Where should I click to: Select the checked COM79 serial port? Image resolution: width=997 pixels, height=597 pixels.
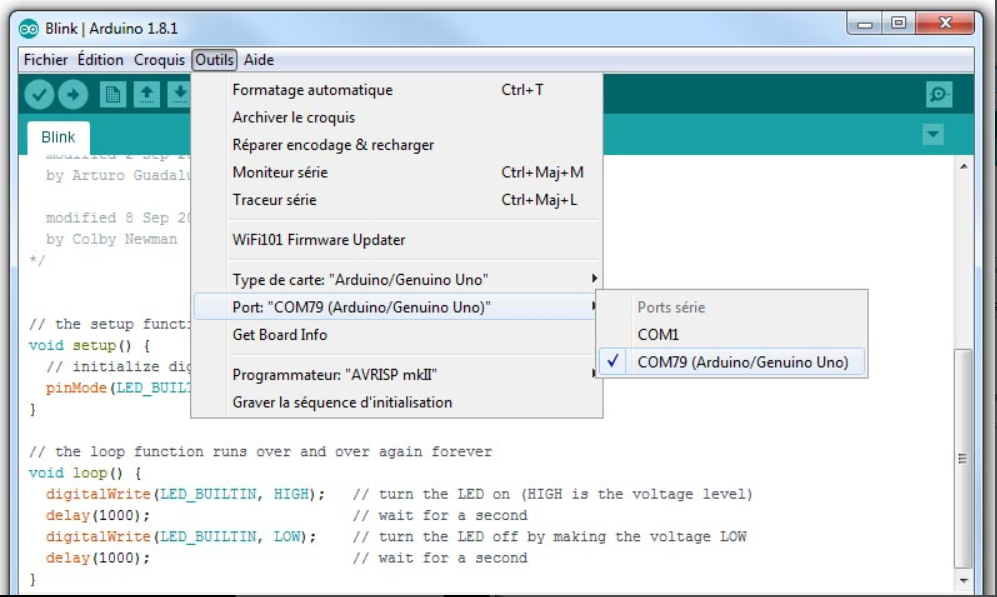pyautogui.click(x=742, y=362)
